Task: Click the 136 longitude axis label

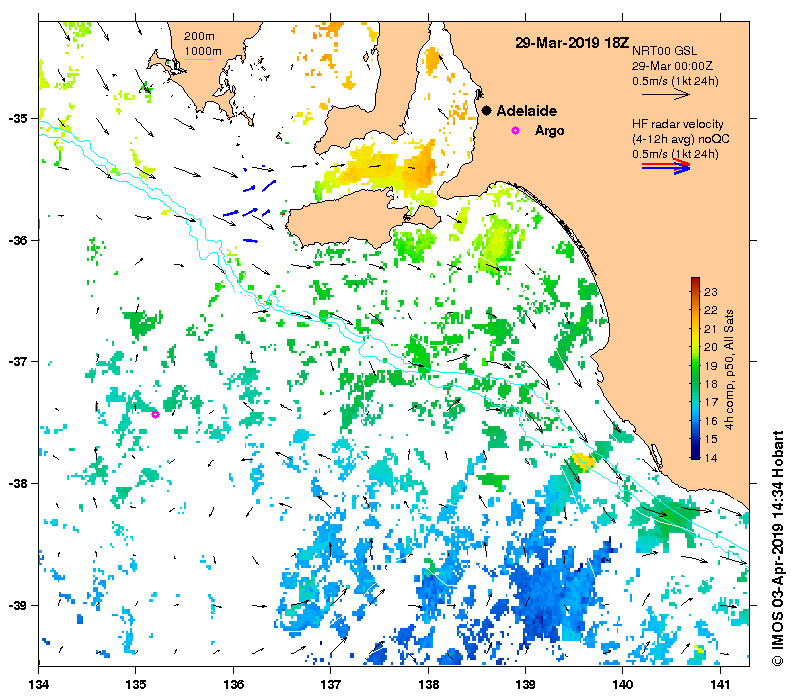Action: tap(234, 684)
